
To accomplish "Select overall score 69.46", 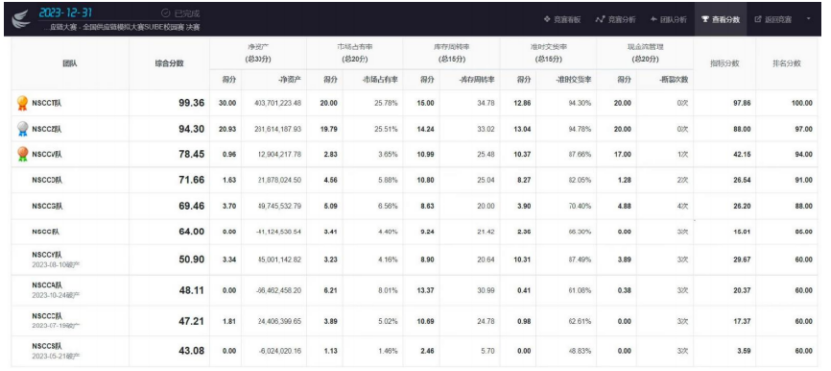I will pos(191,206).
